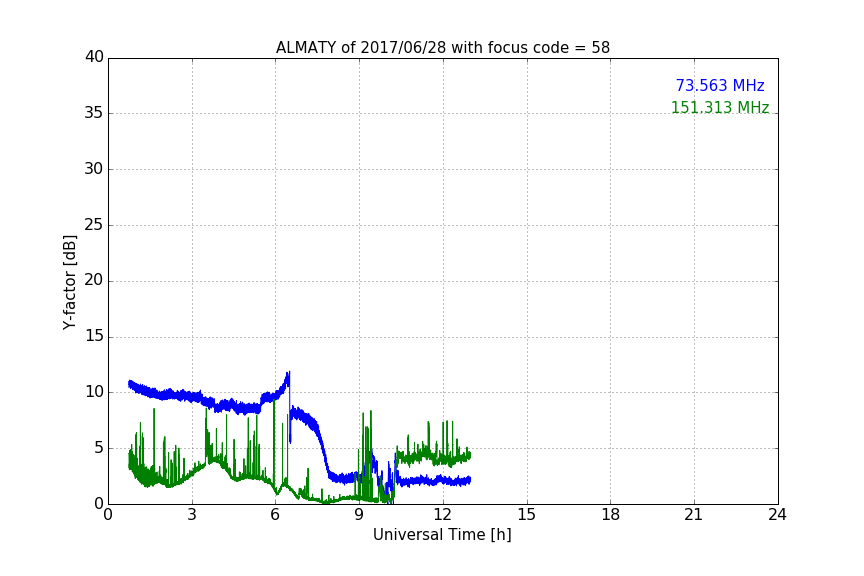Click the x-axis tick label "9"
The width and height of the screenshot is (864, 576).
[x=359, y=515]
